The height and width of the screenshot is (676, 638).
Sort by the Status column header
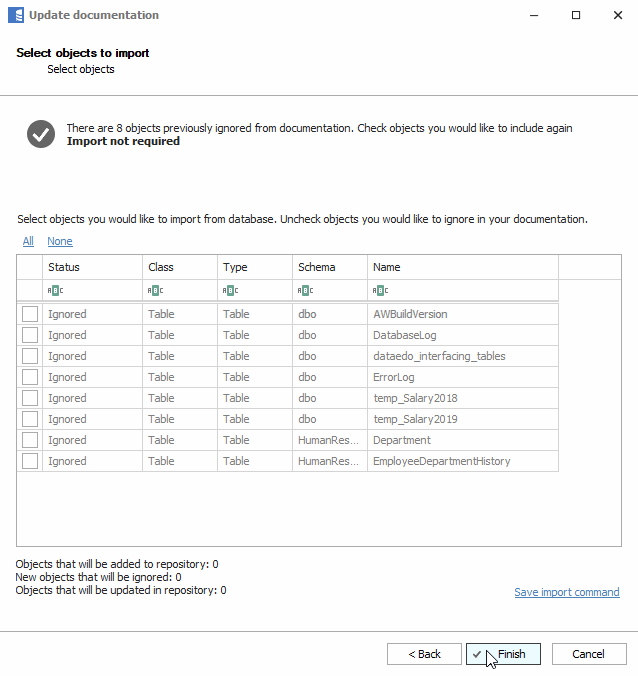pos(92,267)
